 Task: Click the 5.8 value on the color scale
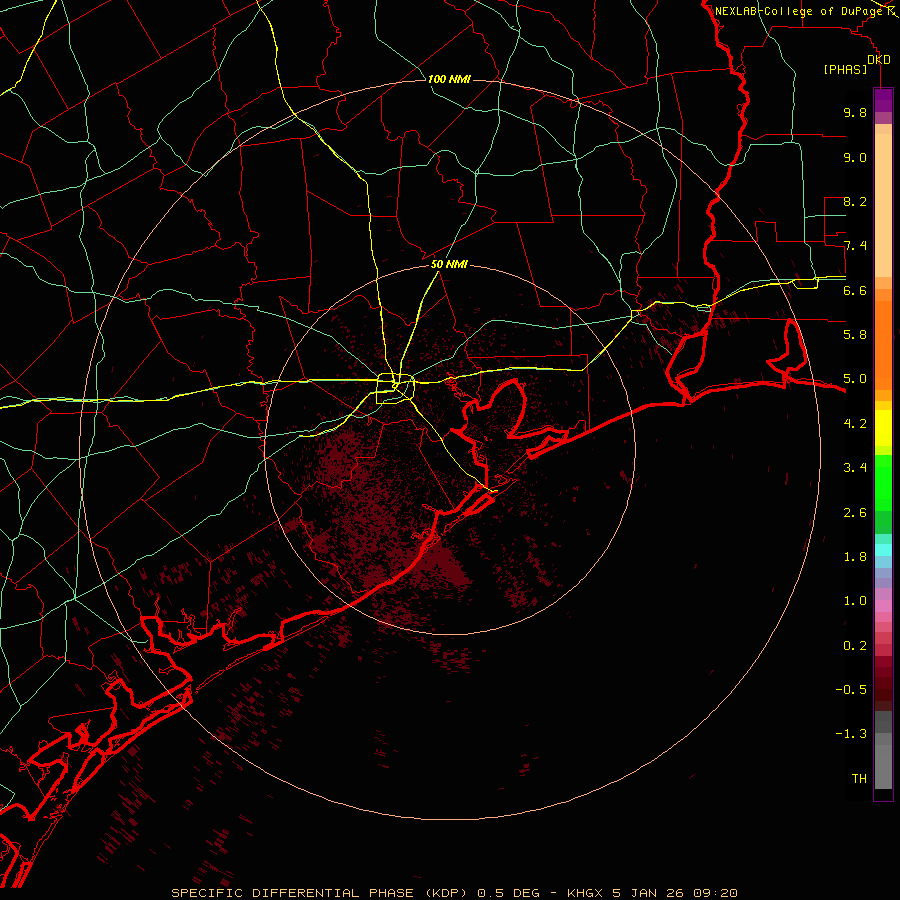tap(855, 335)
